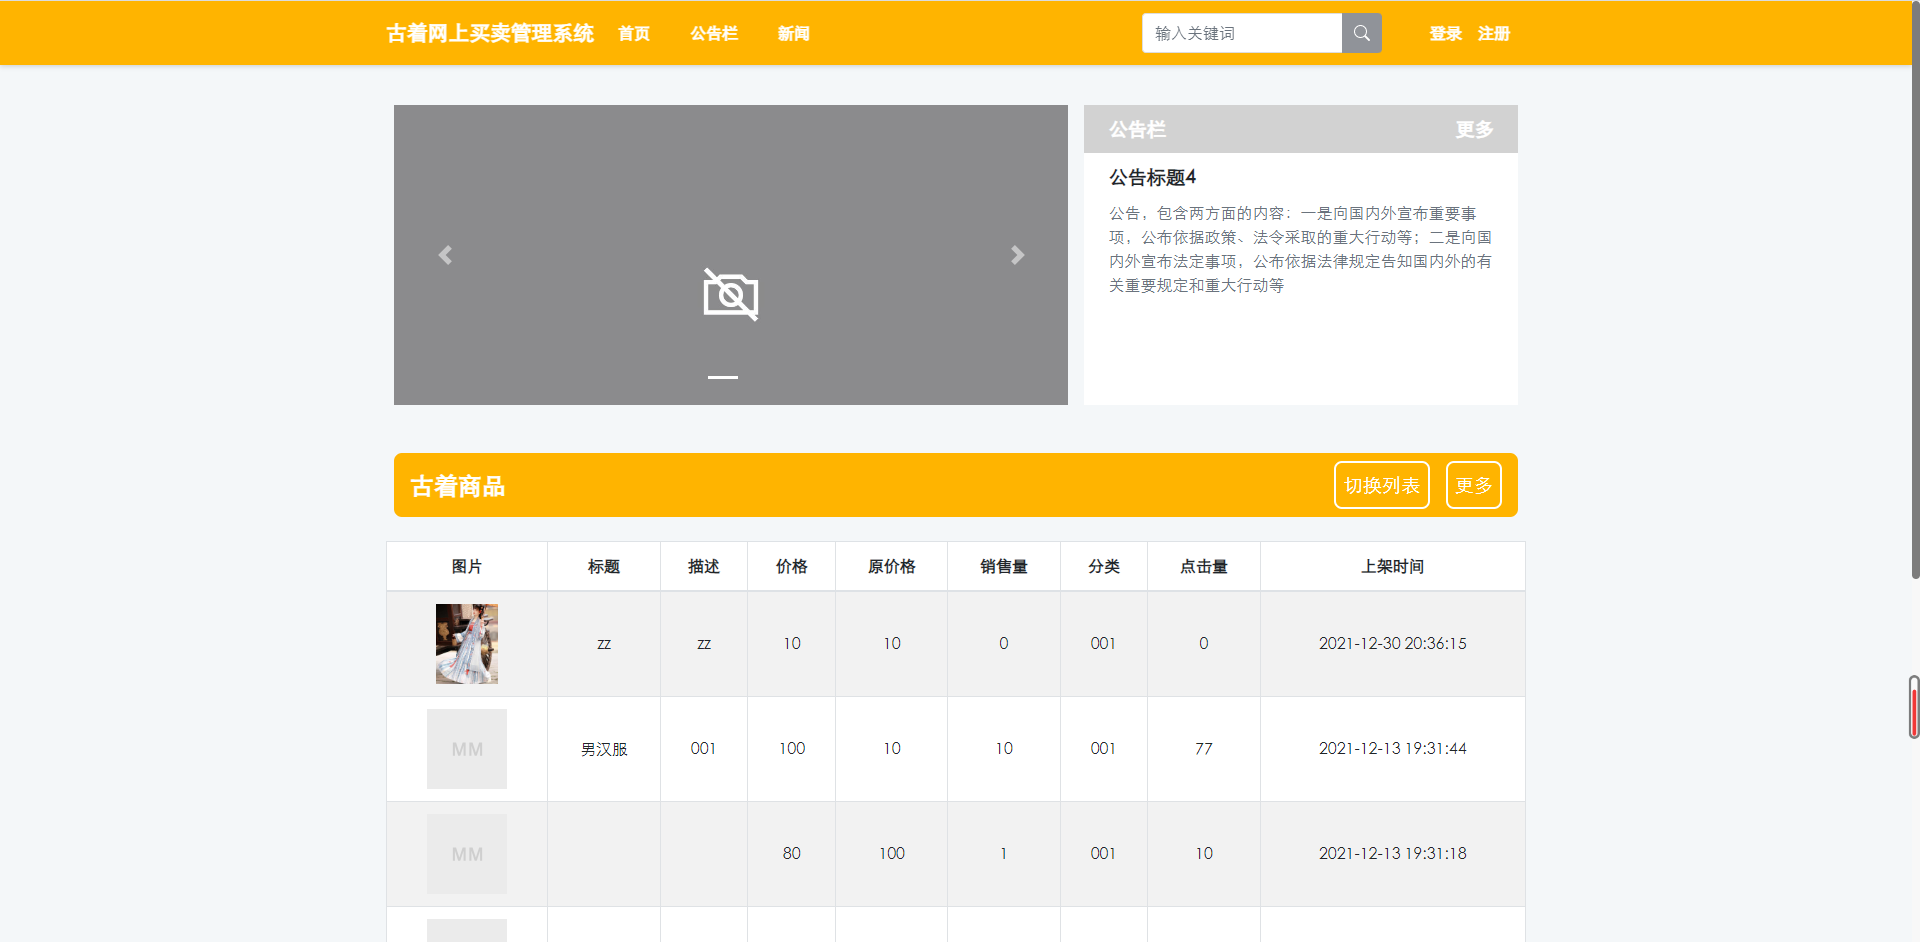Click the 图片 column header
1920x942 pixels.
467,566
